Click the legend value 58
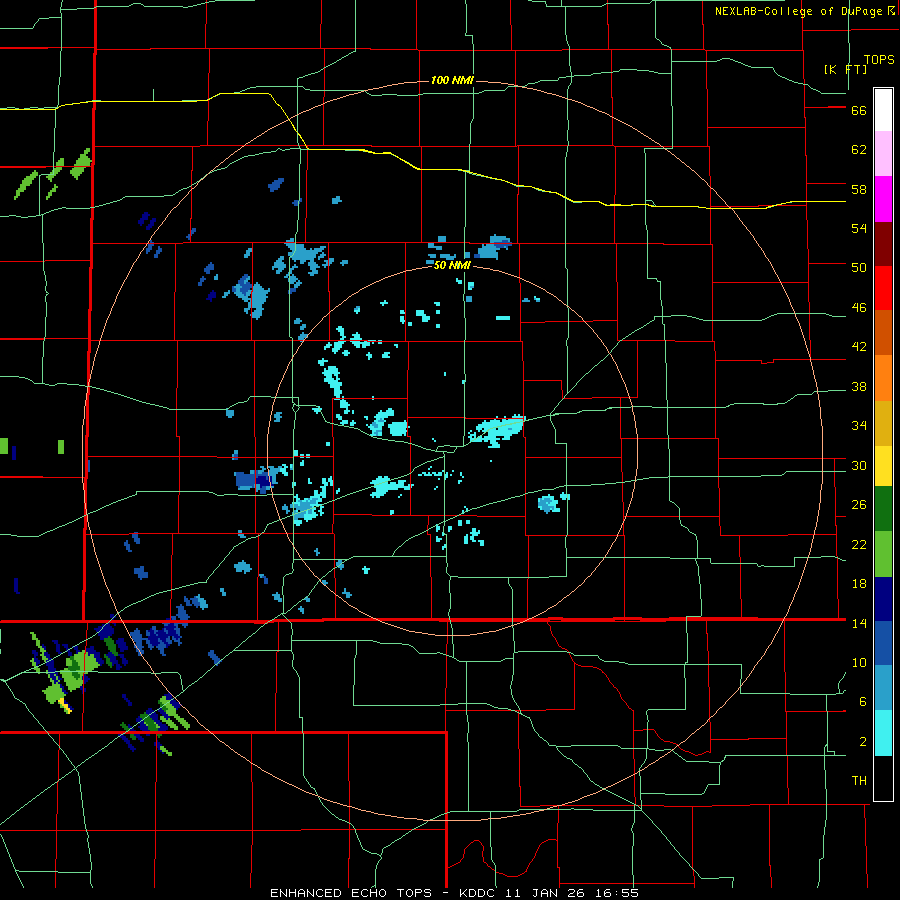The width and height of the screenshot is (900, 900). pyautogui.click(x=859, y=189)
